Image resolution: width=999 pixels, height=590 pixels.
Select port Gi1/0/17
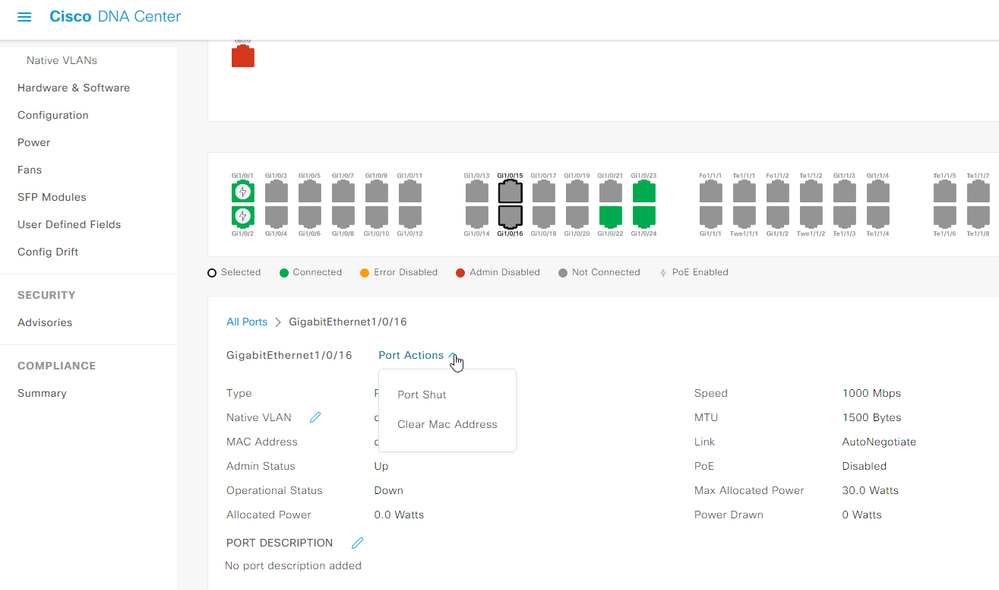point(543,192)
